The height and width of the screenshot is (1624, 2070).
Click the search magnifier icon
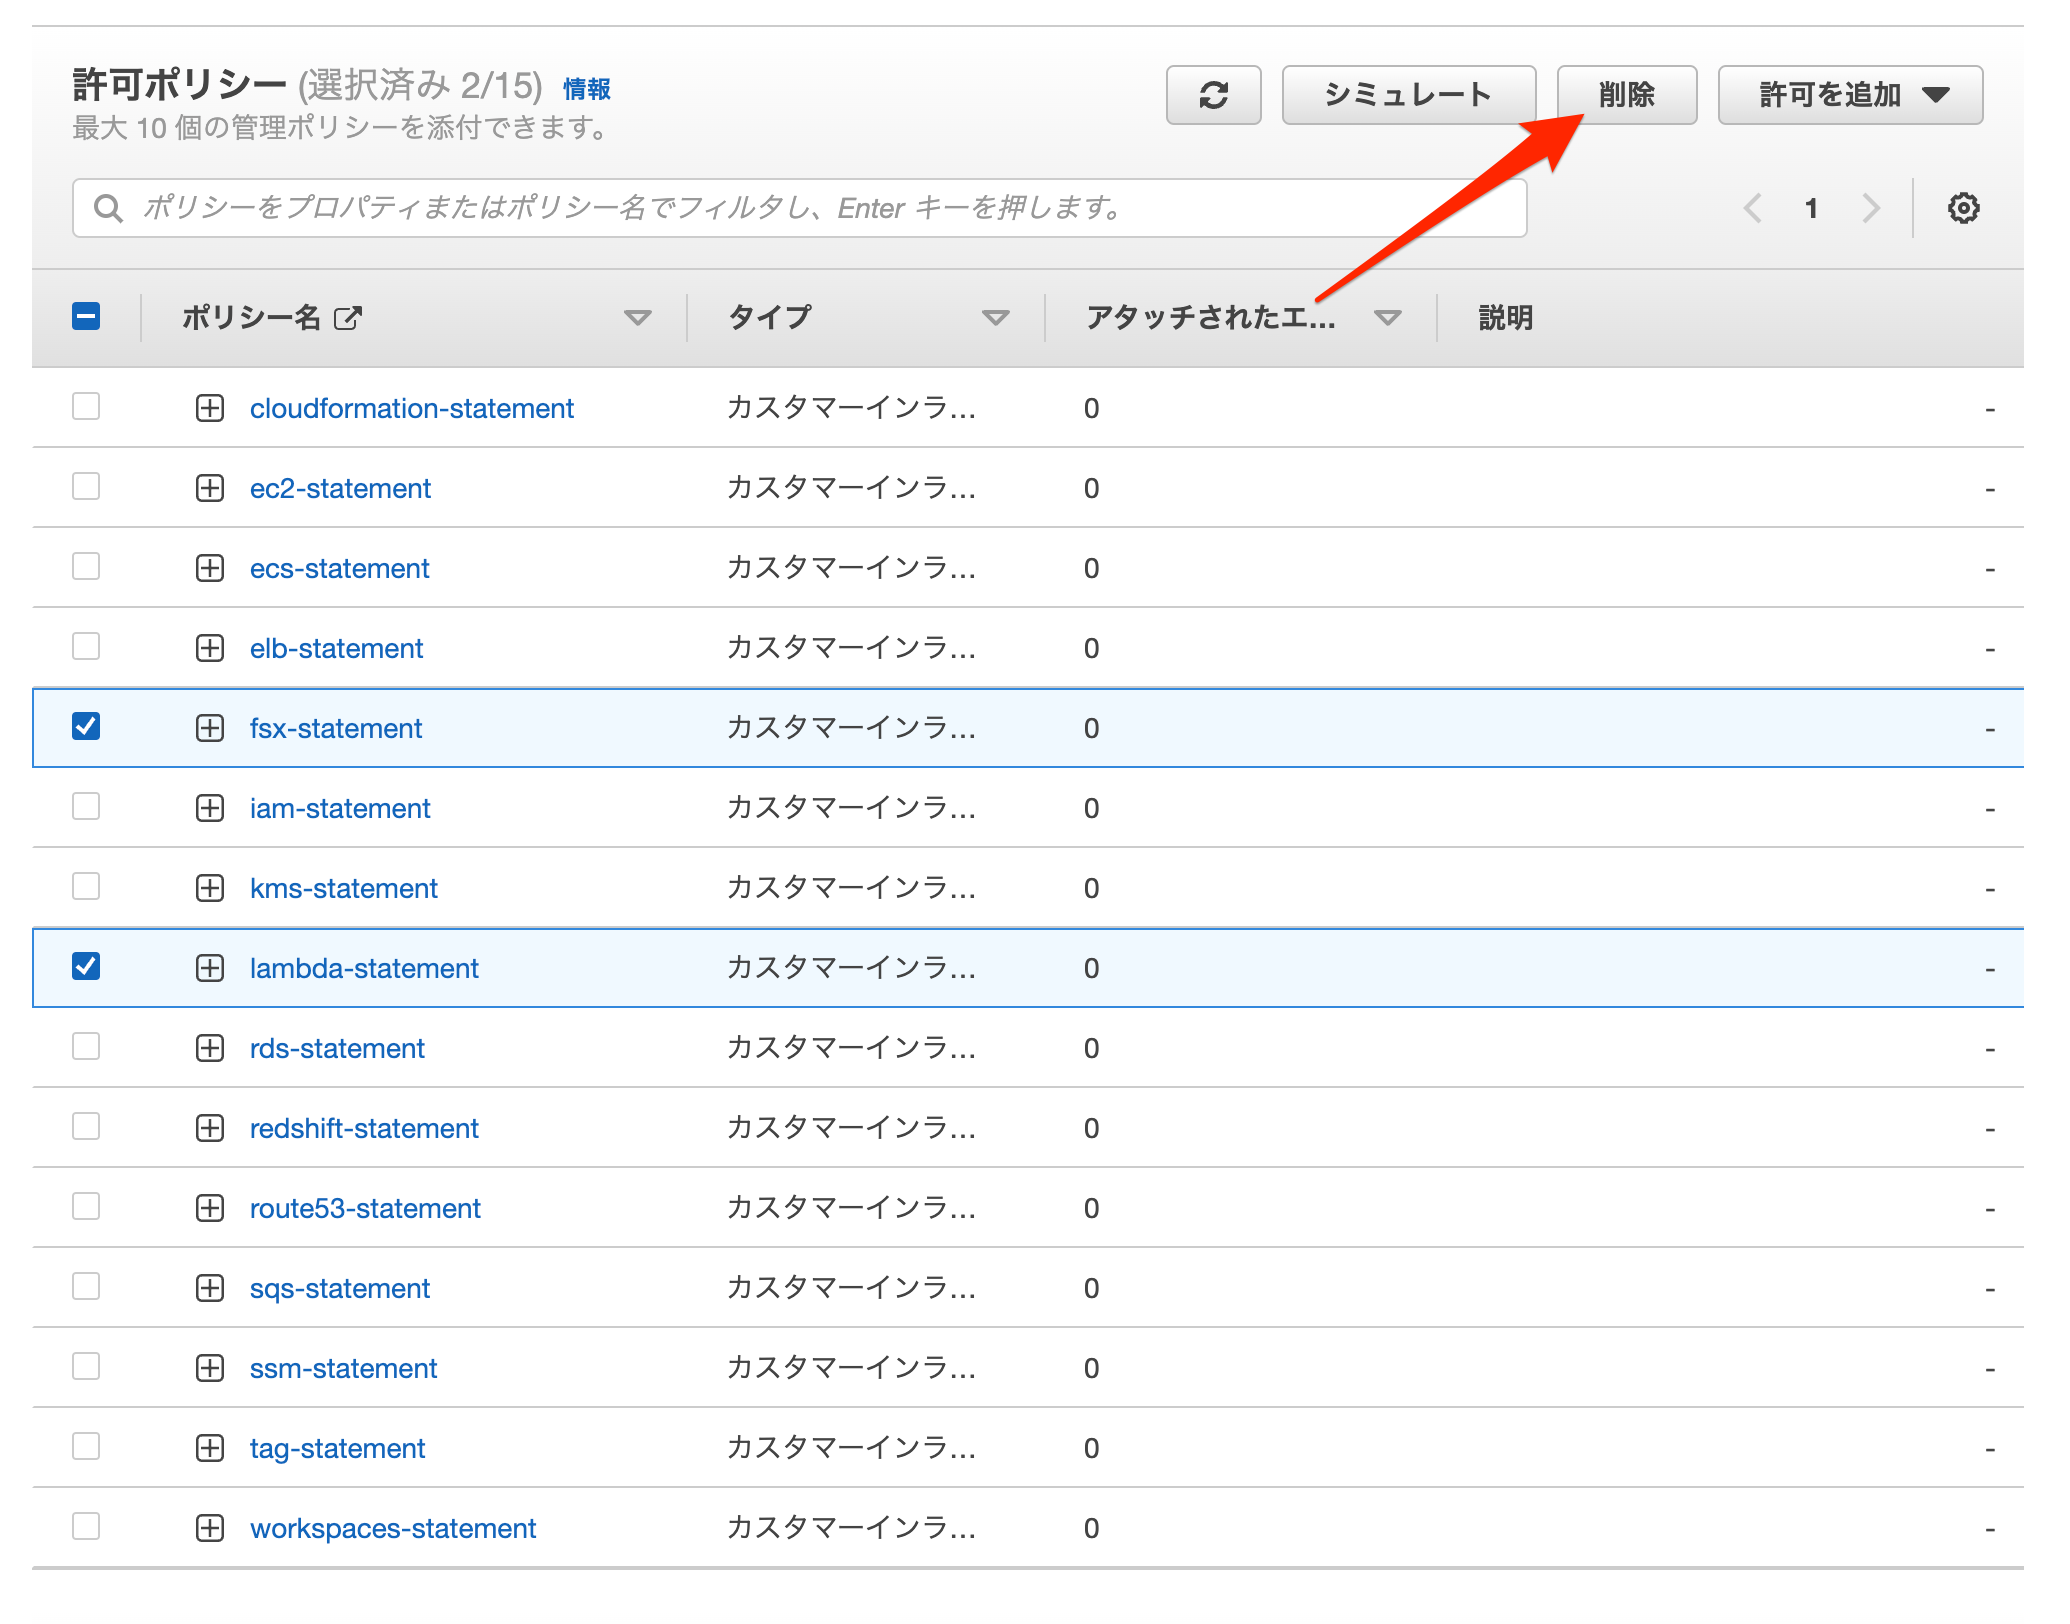pos(108,208)
